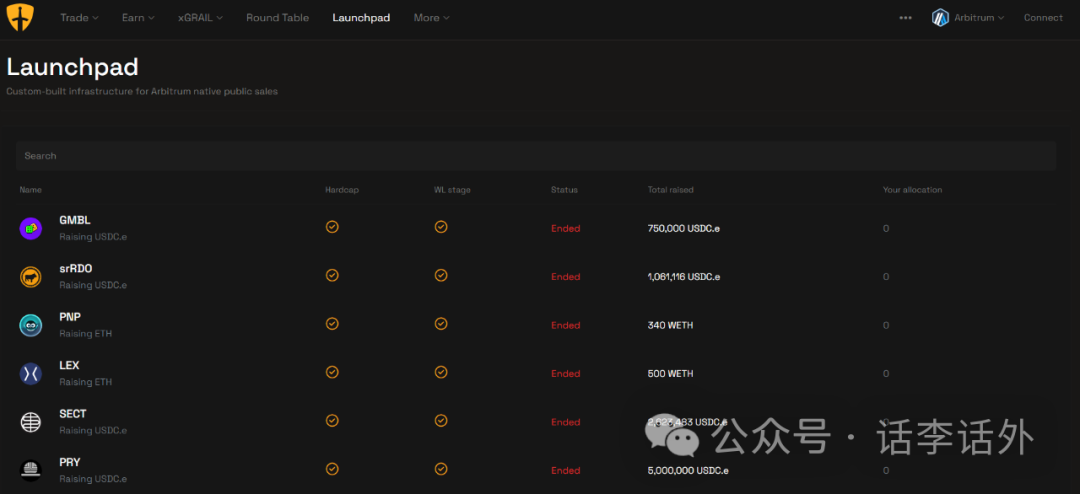
Task: Click the GMBL token icon
Action: (x=30, y=228)
